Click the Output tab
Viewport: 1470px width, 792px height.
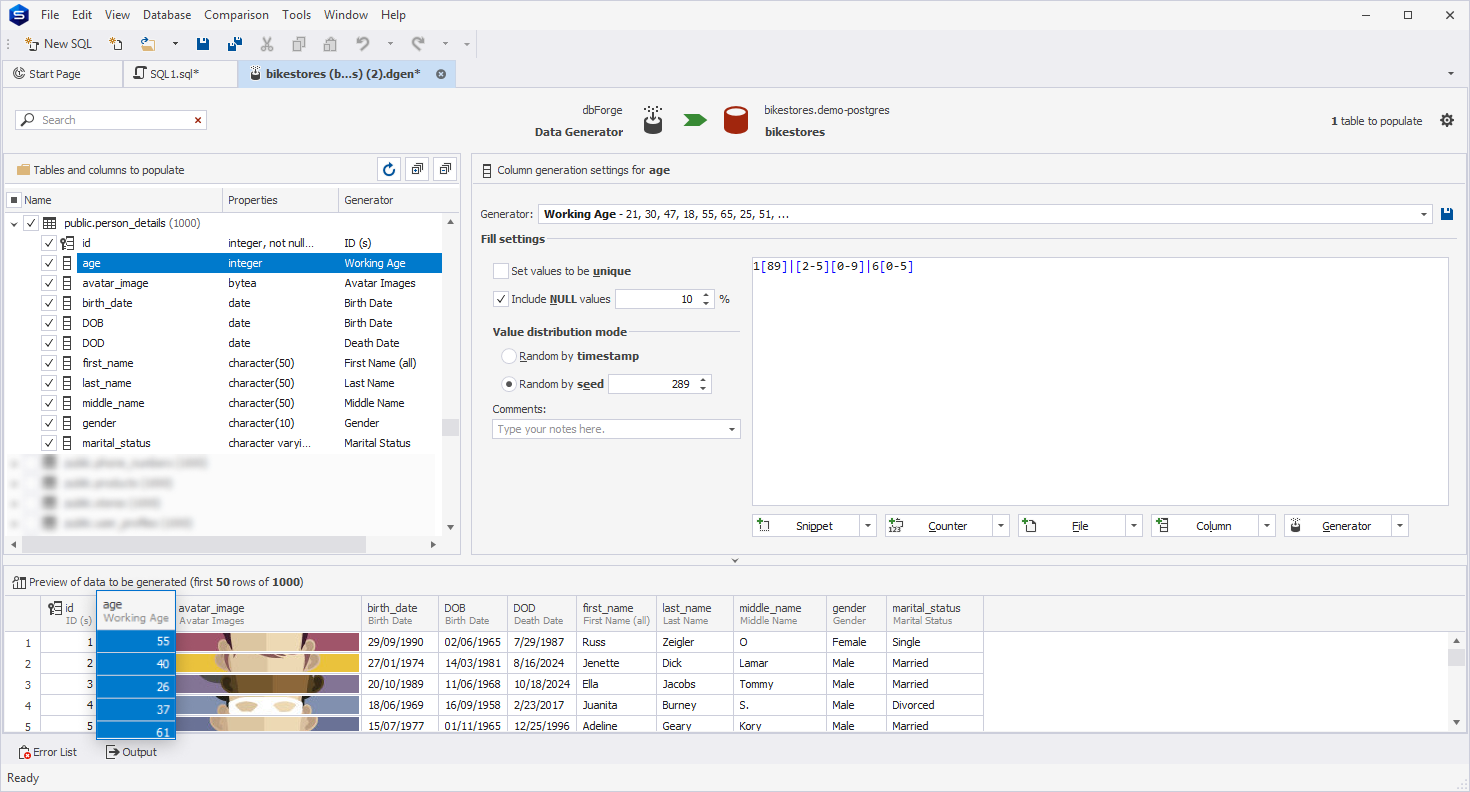(131, 752)
